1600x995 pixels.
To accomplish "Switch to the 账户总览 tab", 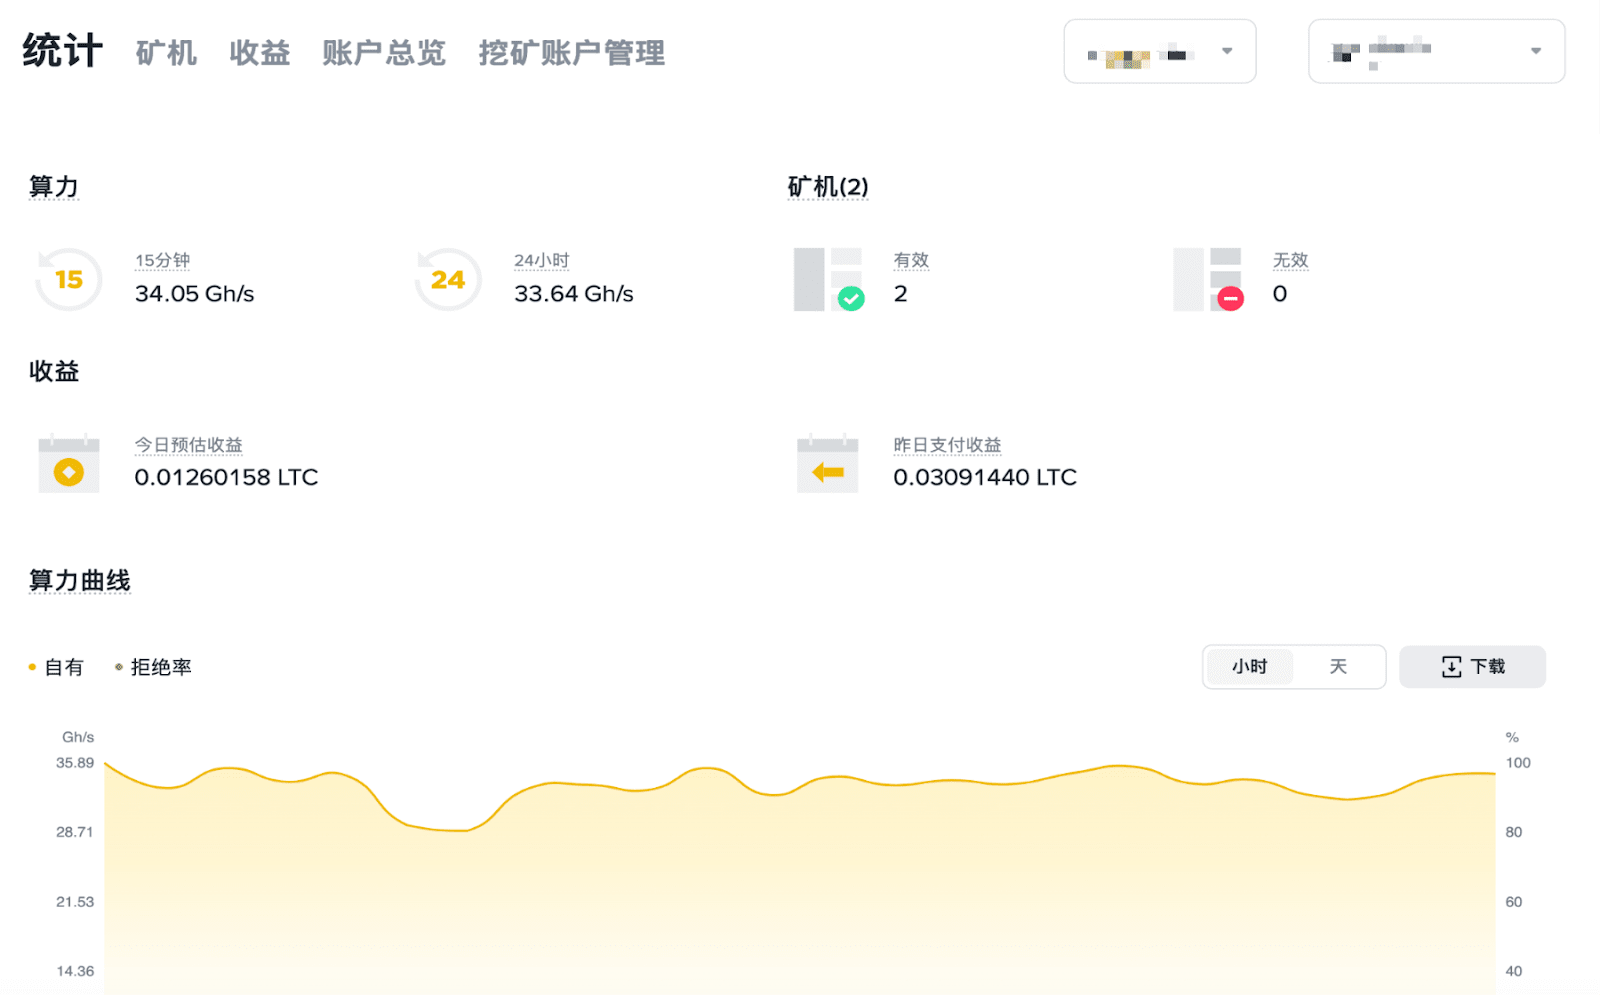I will coord(384,53).
